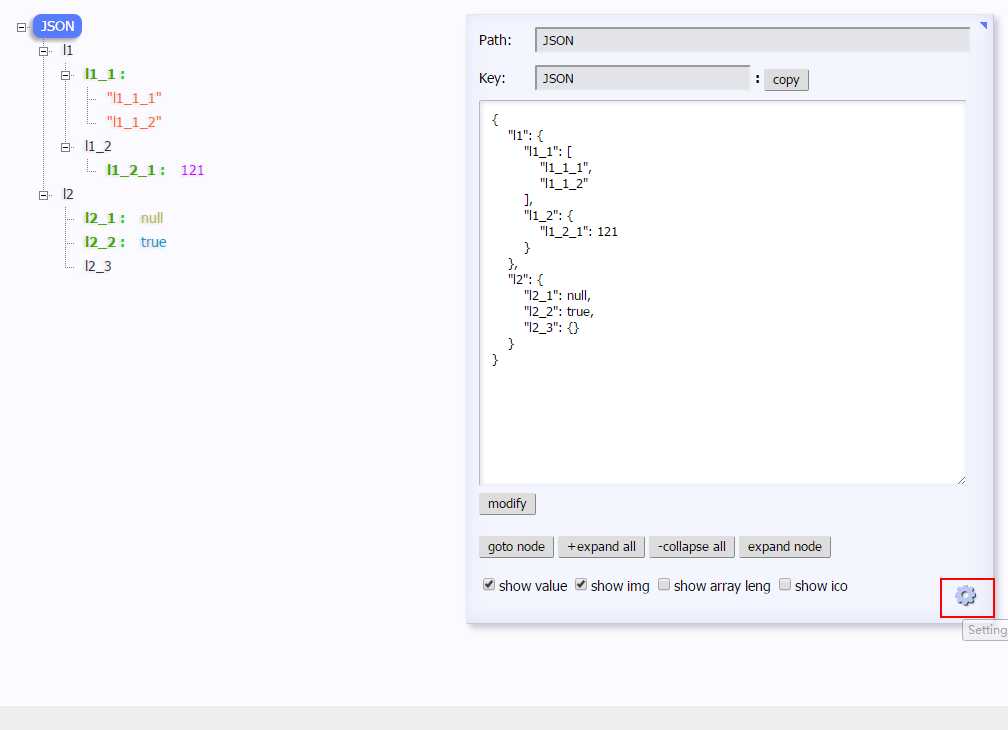Collapse the l2 tree node
This screenshot has width=1008, height=730.
(44, 195)
